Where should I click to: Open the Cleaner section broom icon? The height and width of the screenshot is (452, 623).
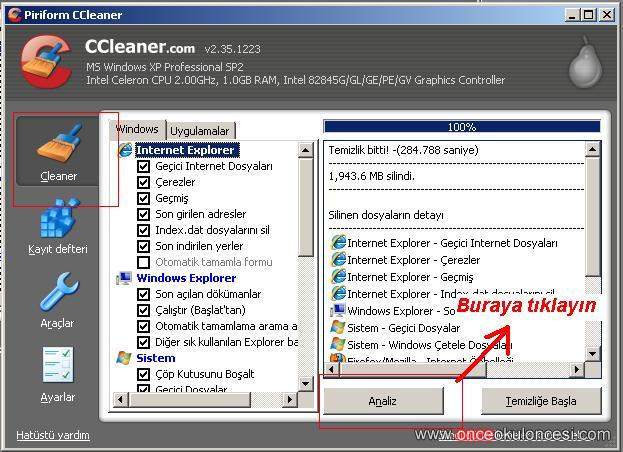pos(60,143)
